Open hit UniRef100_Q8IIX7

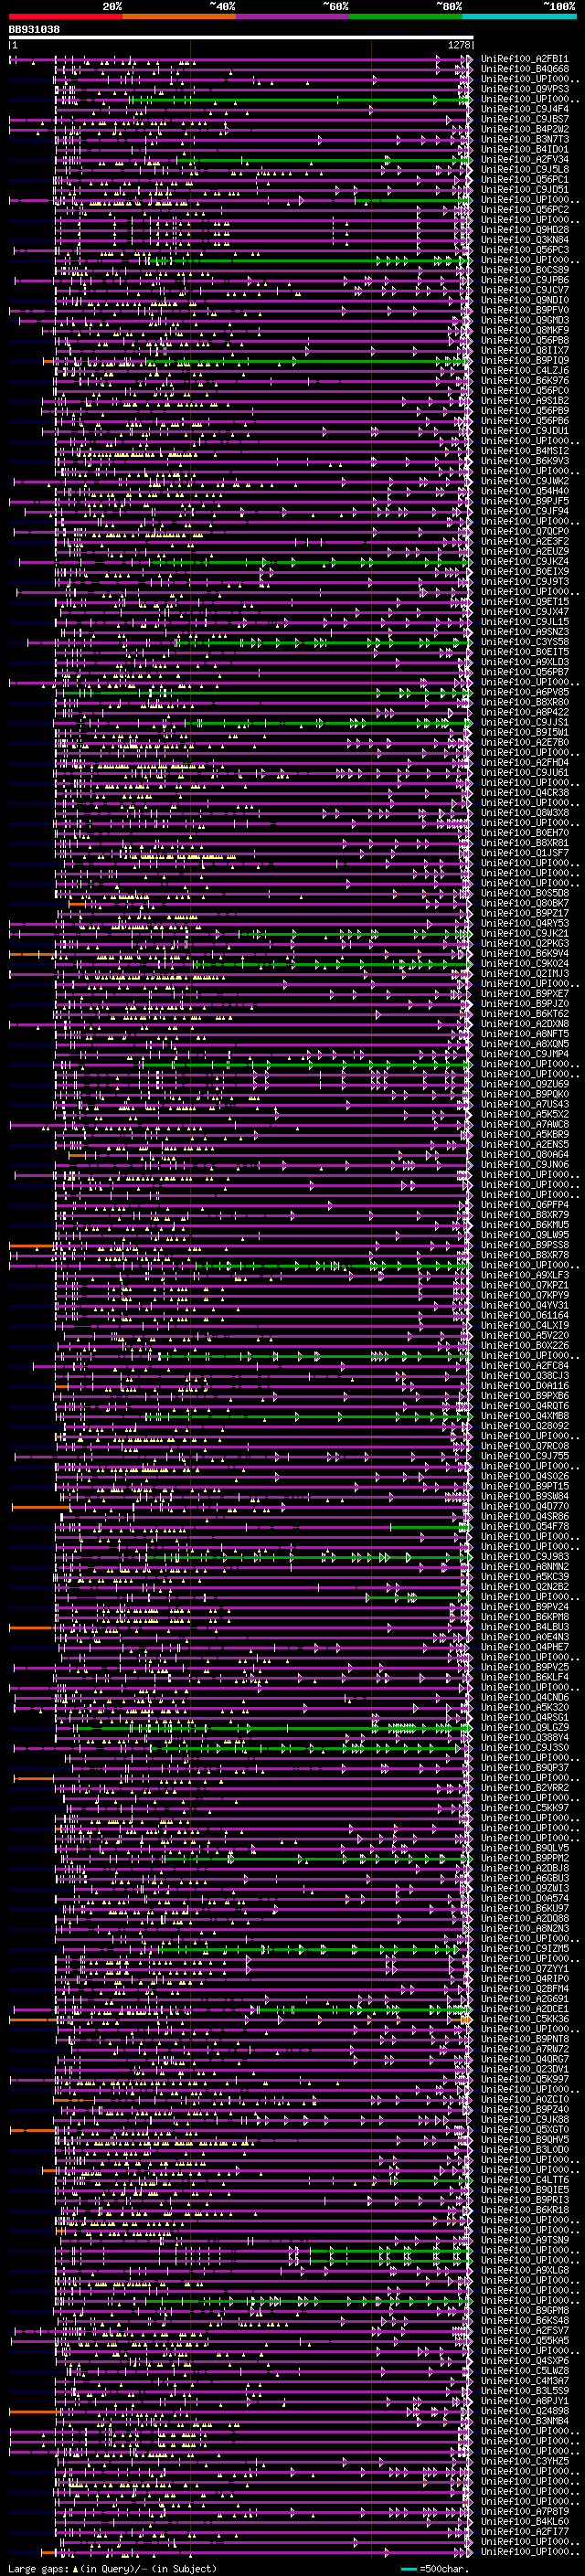(525, 351)
